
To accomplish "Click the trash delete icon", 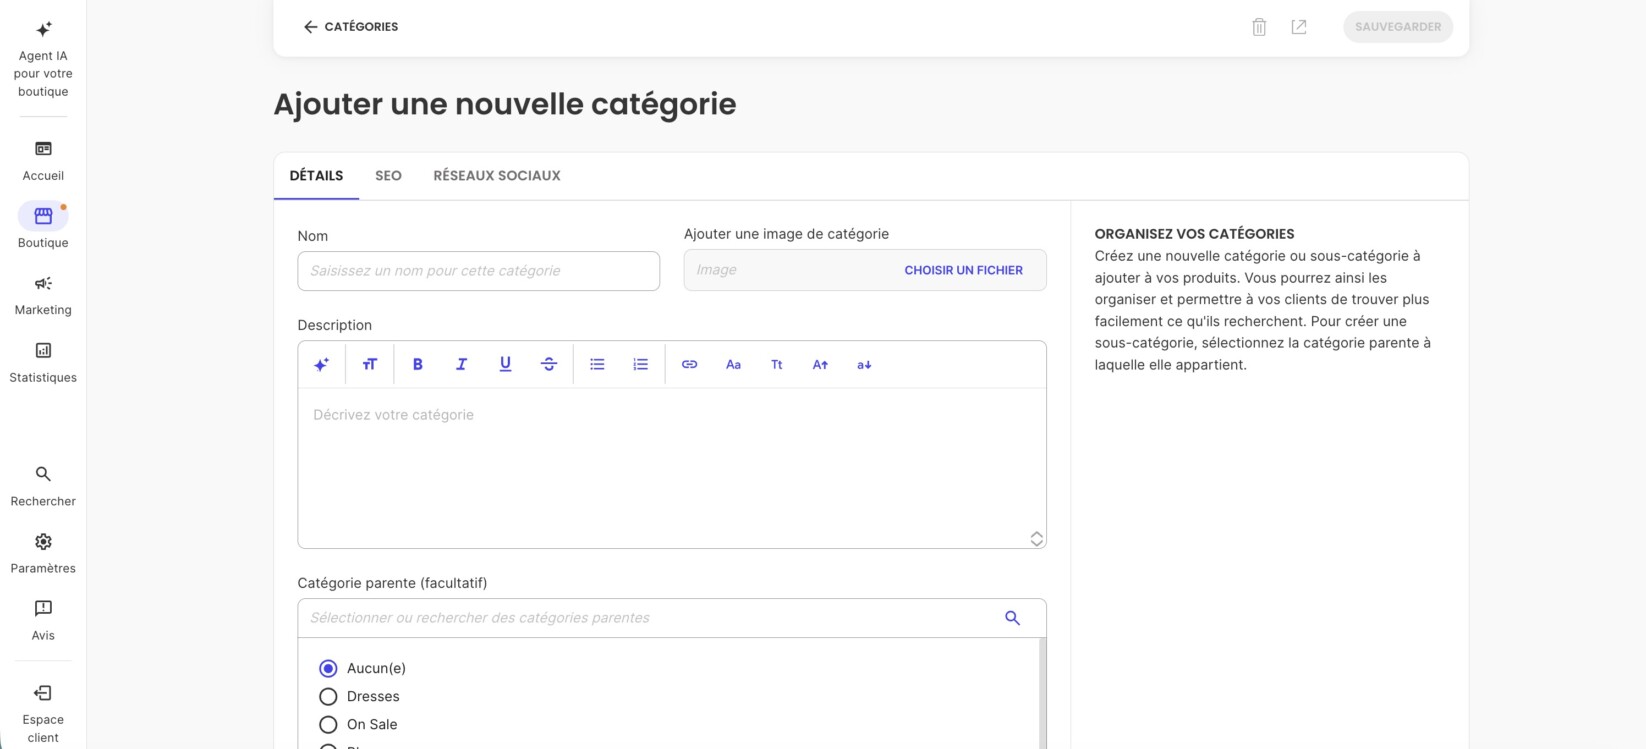I will click(1259, 27).
